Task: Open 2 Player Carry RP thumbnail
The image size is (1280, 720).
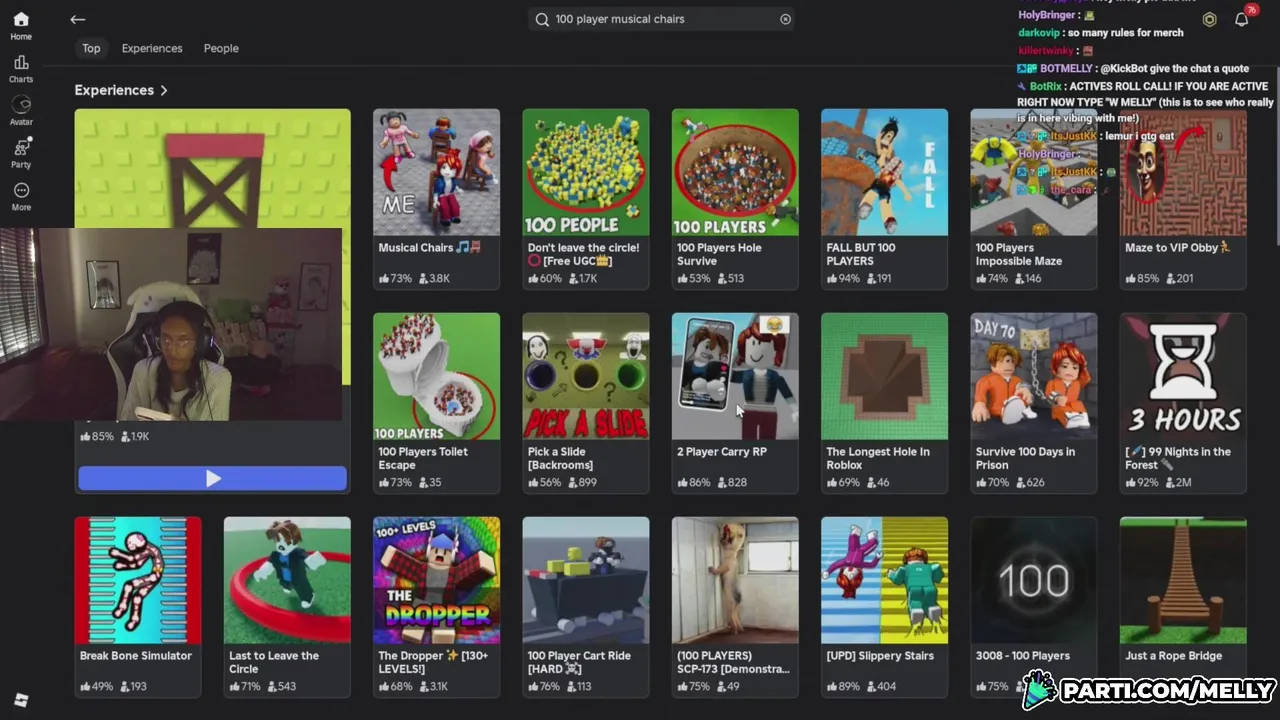Action: [x=735, y=376]
